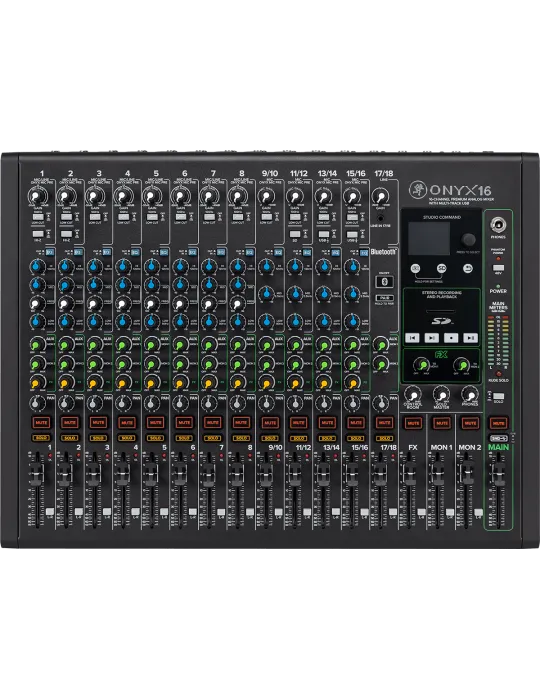Click the Line In 17/18 mini jack
Viewport: 540px width, 700px height.
[x=380, y=218]
